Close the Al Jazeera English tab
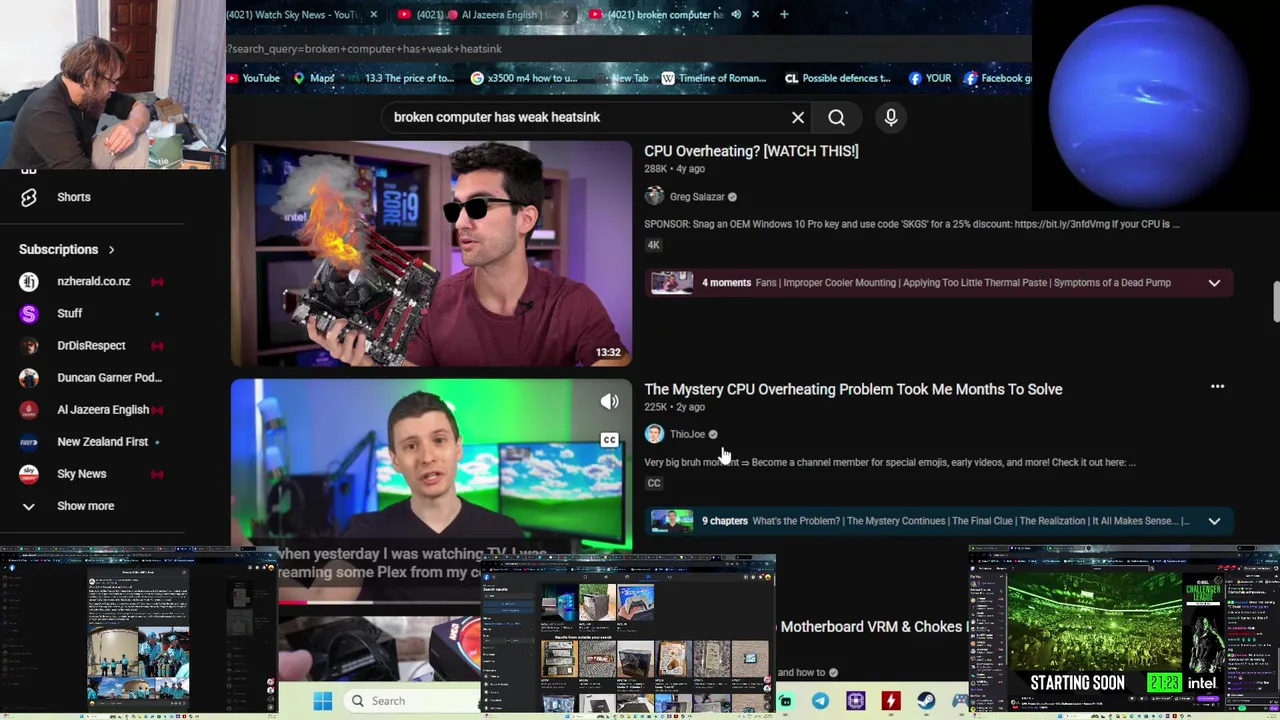The height and width of the screenshot is (720, 1280). [x=565, y=14]
